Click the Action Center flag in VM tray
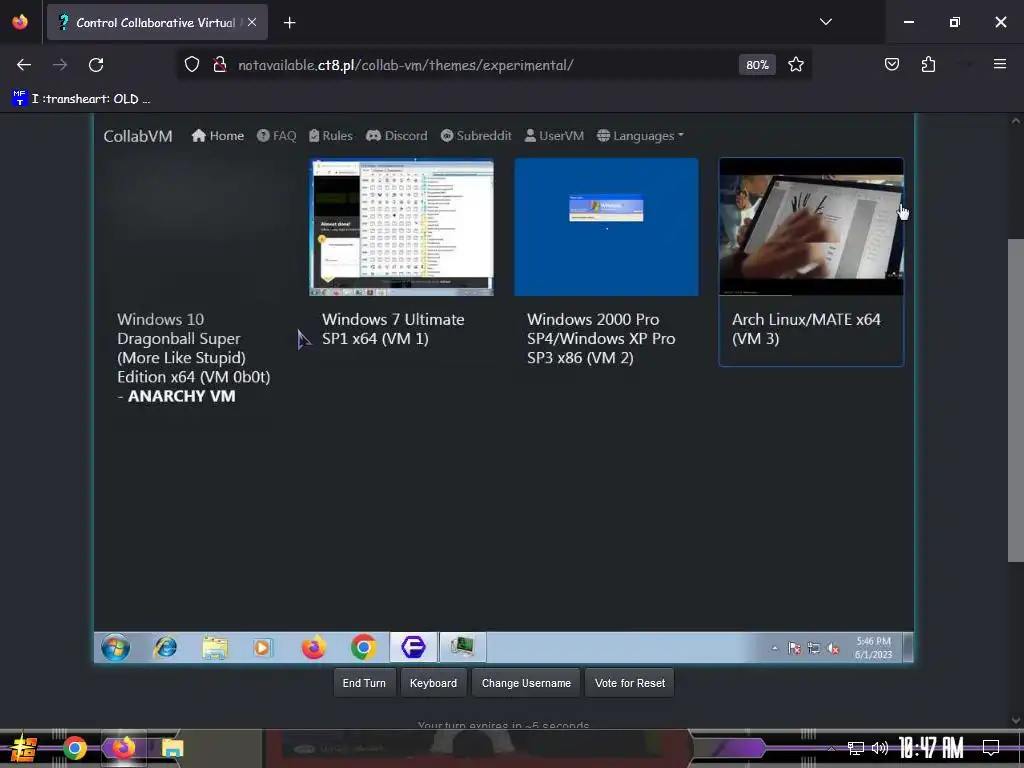 794,648
